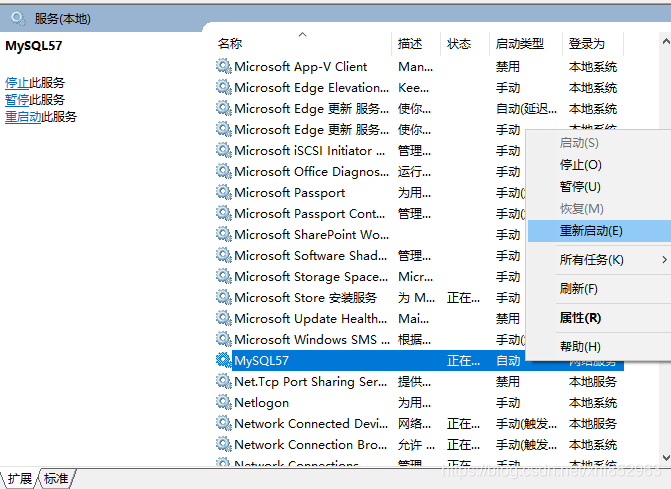Click gear icon beside Microsoft Store 安装服务

[223, 297]
